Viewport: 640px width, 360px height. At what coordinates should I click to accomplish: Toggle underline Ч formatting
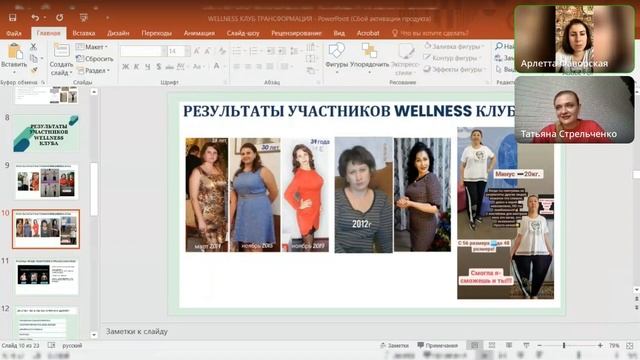(147, 67)
